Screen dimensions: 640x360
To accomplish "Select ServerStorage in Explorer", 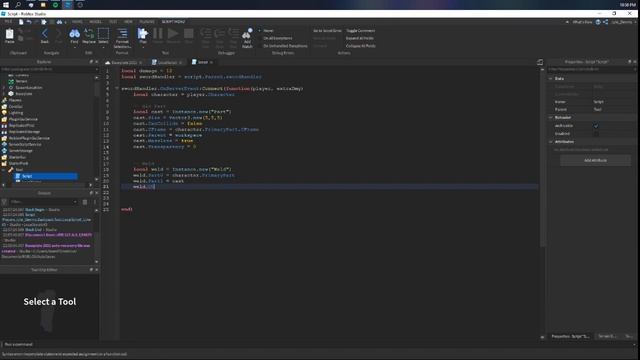I will (20, 151).
